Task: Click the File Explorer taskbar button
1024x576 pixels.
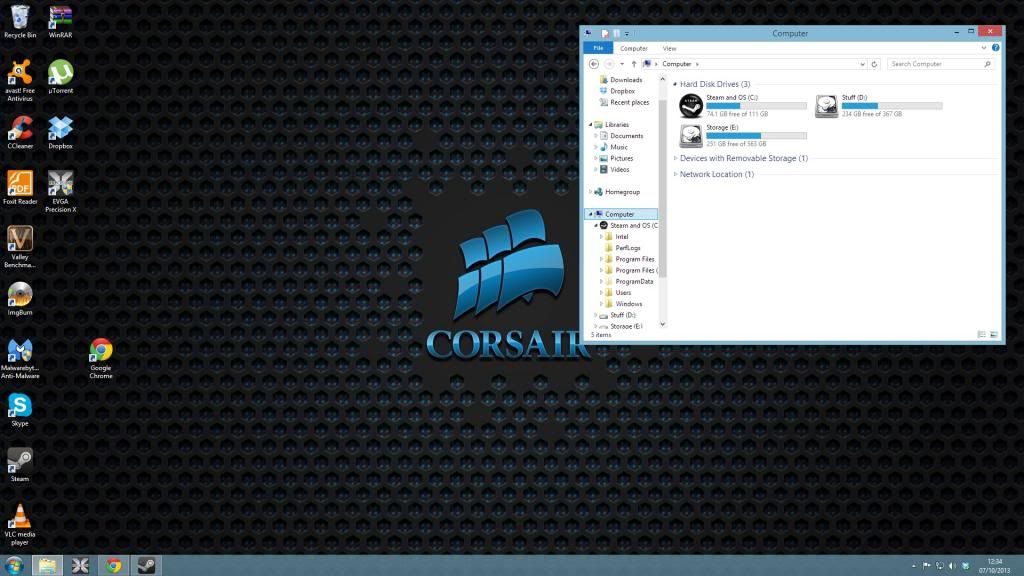Action: (47, 566)
